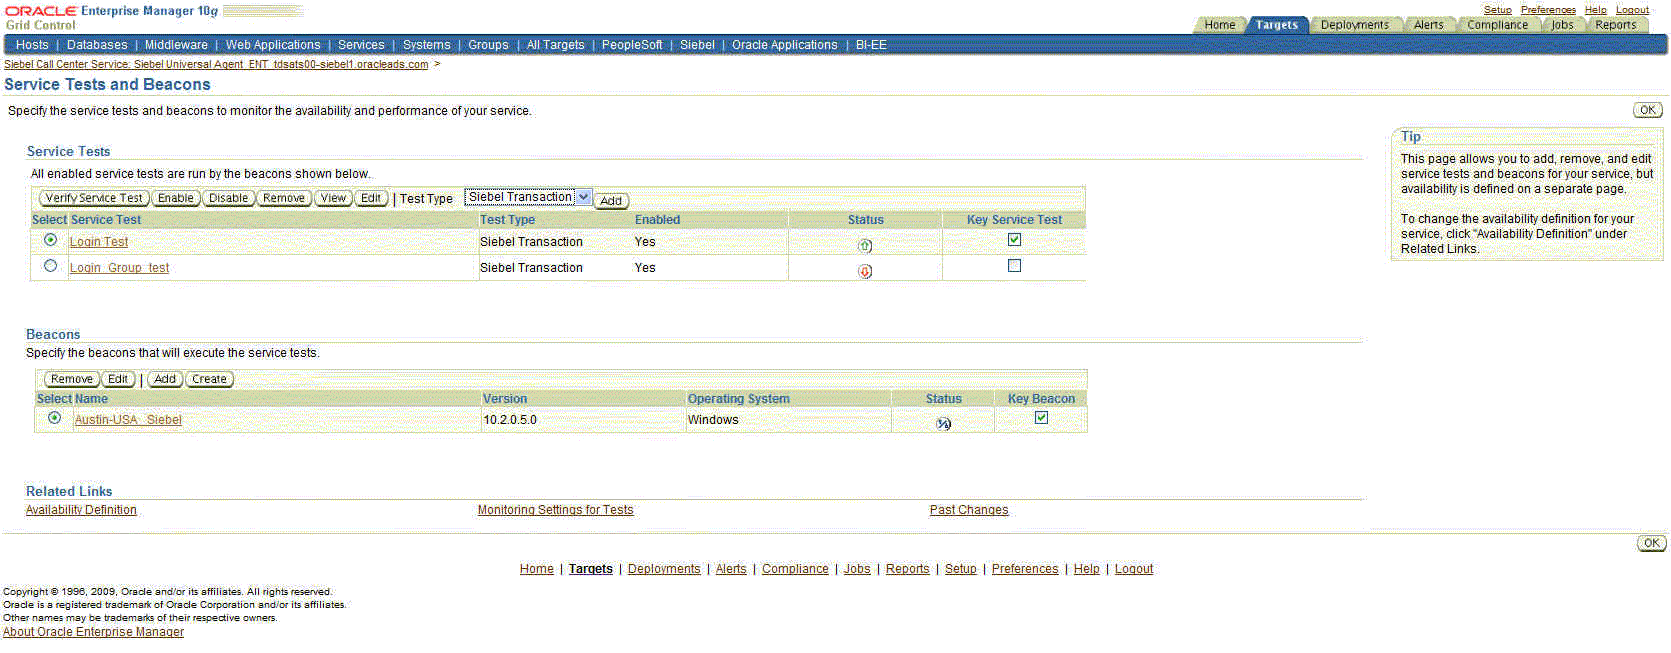Click the Disable service test button
This screenshot has width=1671, height=653.
228,198
